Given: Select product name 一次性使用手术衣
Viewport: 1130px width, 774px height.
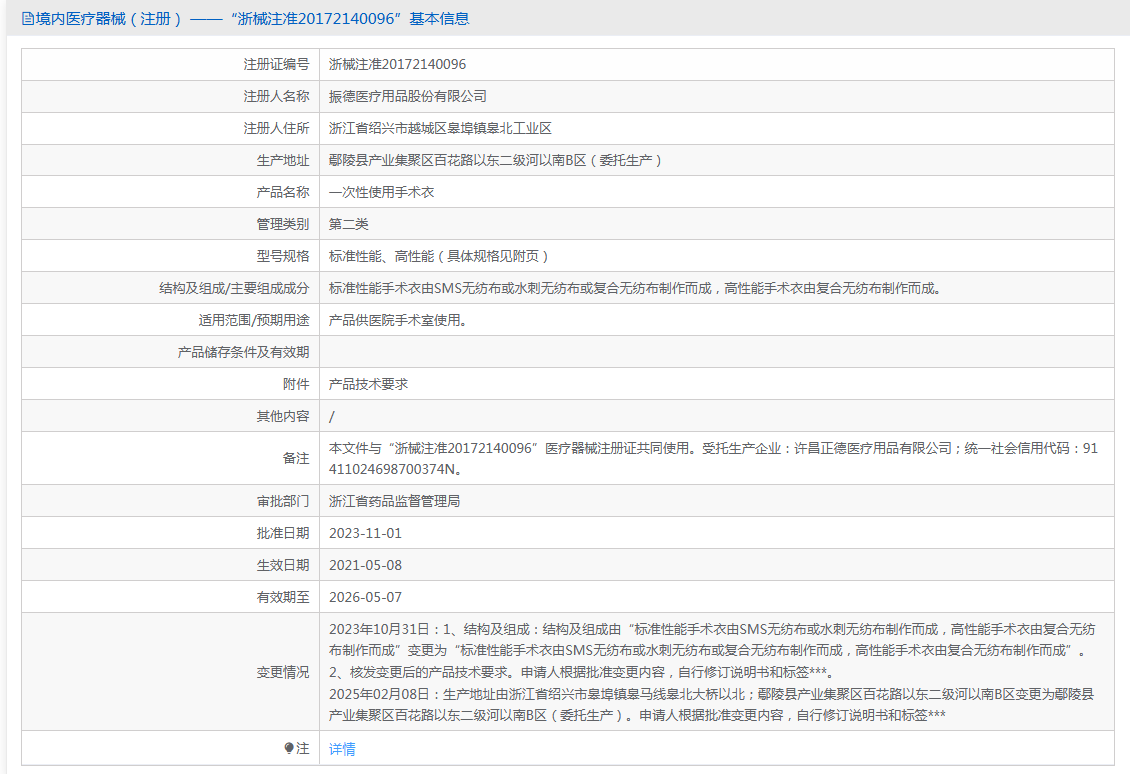Looking at the screenshot, I should pyautogui.click(x=381, y=192).
